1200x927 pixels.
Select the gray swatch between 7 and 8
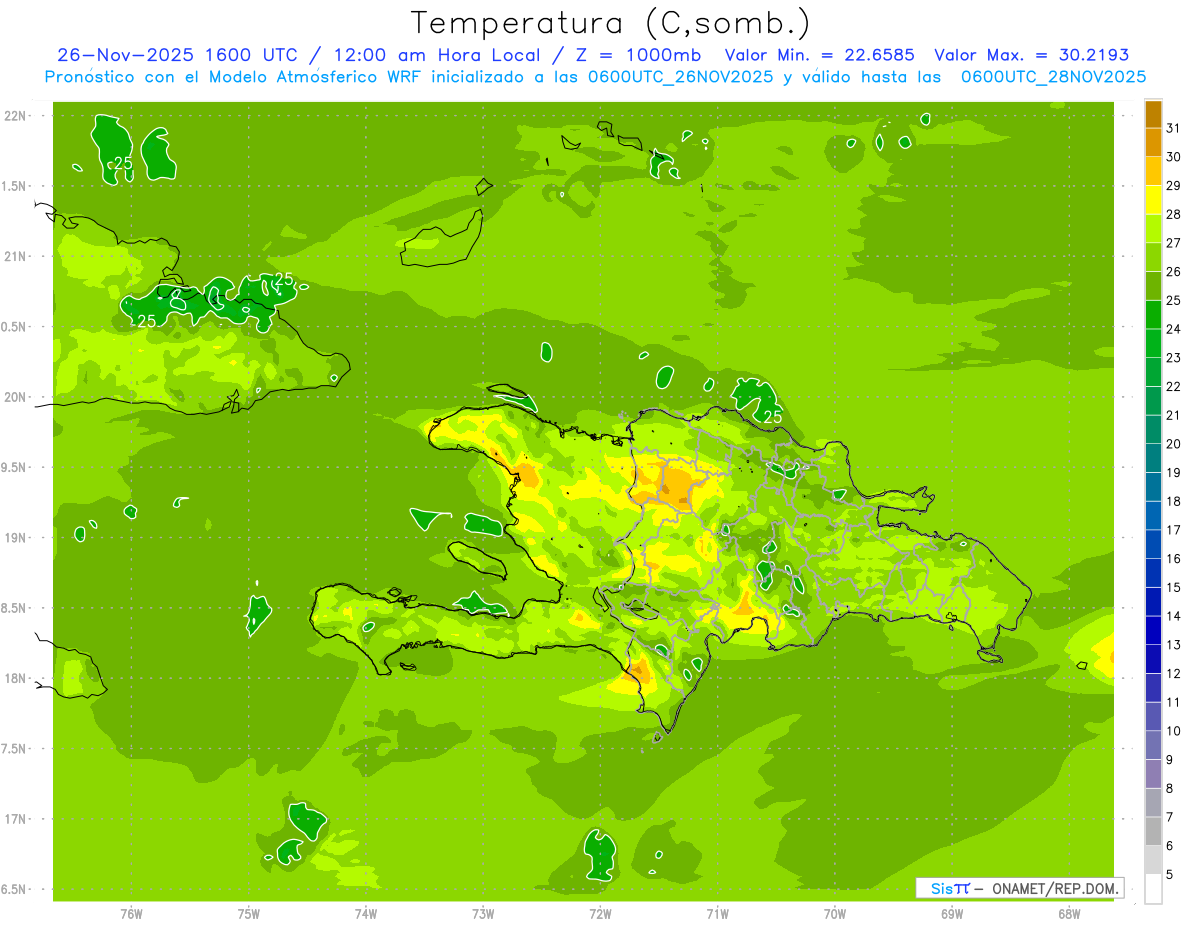1153,803
